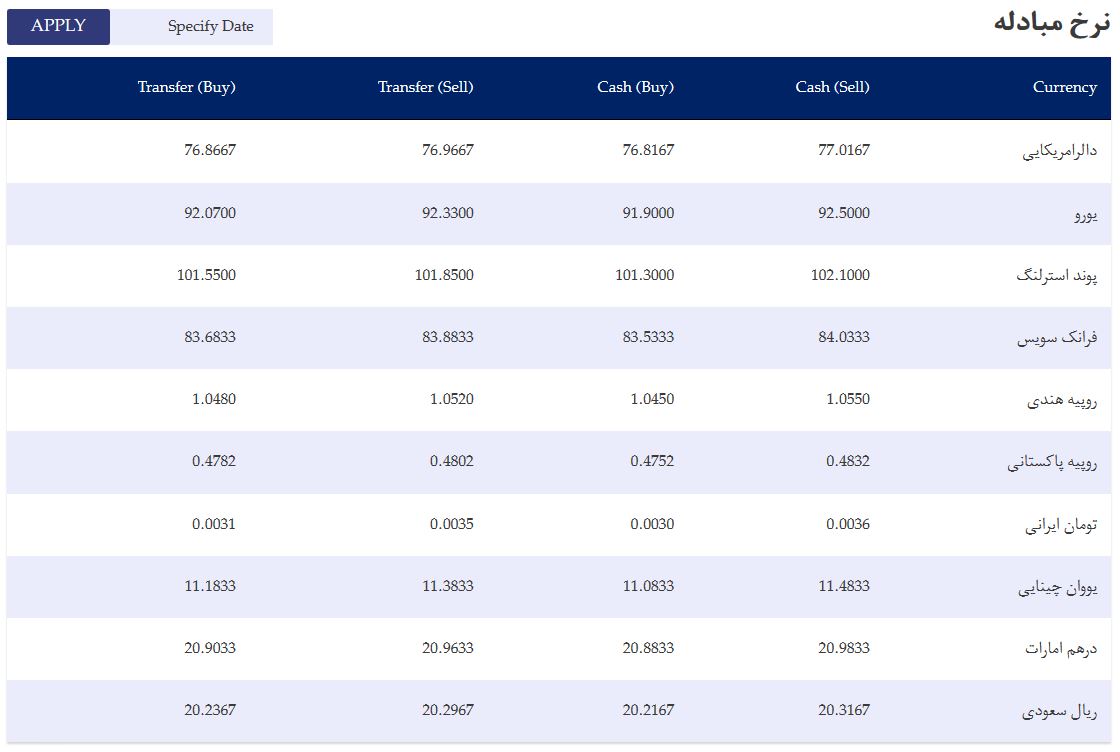Select the Transfer (Buy) column header

click(x=186, y=87)
